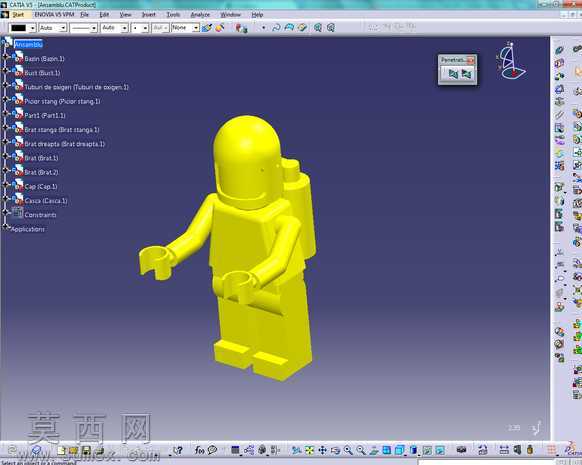
Task: Open the line type dropdown
Action: [94, 28]
